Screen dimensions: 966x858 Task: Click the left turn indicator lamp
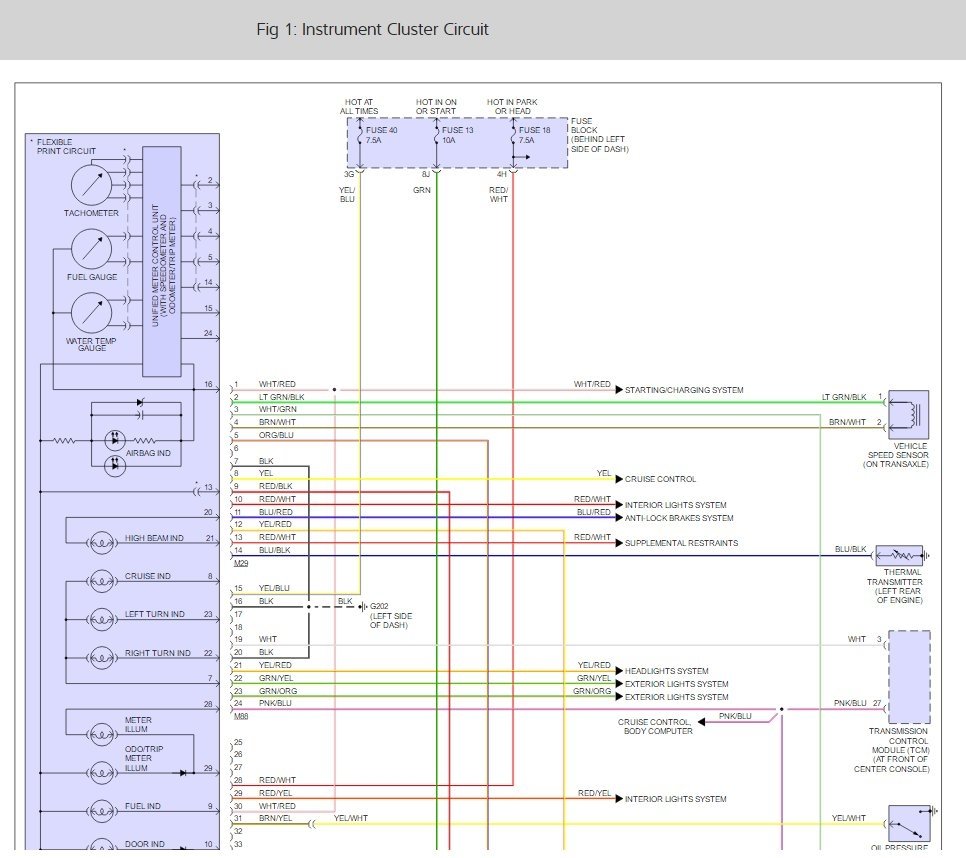pos(101,615)
